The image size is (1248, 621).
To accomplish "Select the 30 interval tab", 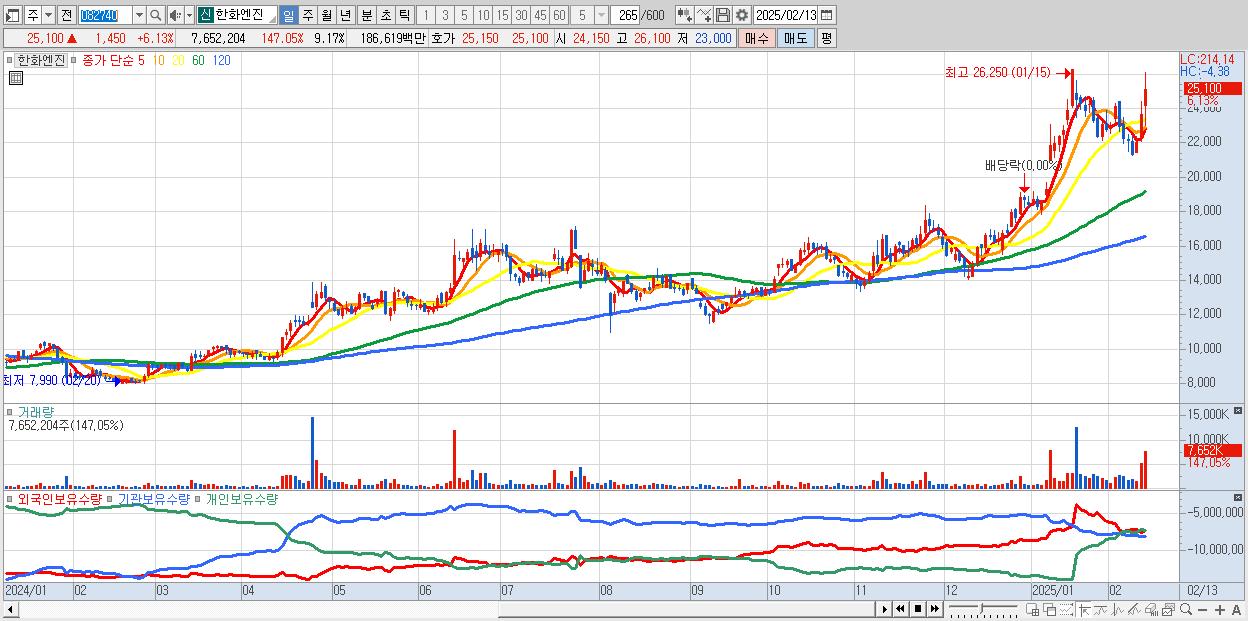I will pyautogui.click(x=521, y=15).
